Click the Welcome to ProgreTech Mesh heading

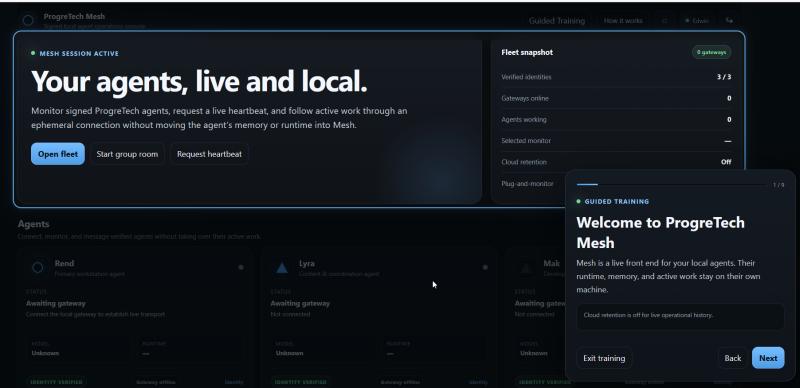(660, 232)
